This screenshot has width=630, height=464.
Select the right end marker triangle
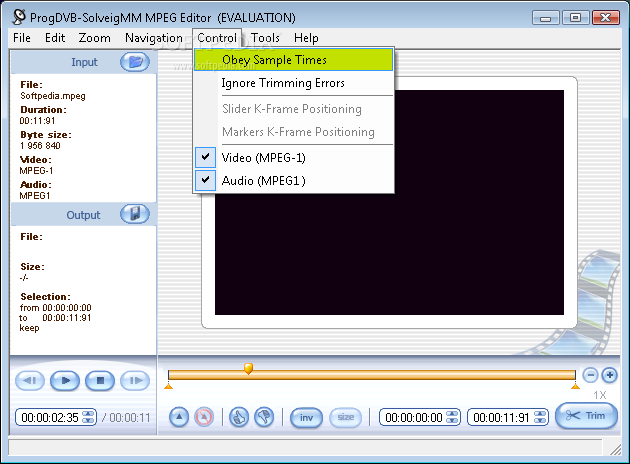575,386
